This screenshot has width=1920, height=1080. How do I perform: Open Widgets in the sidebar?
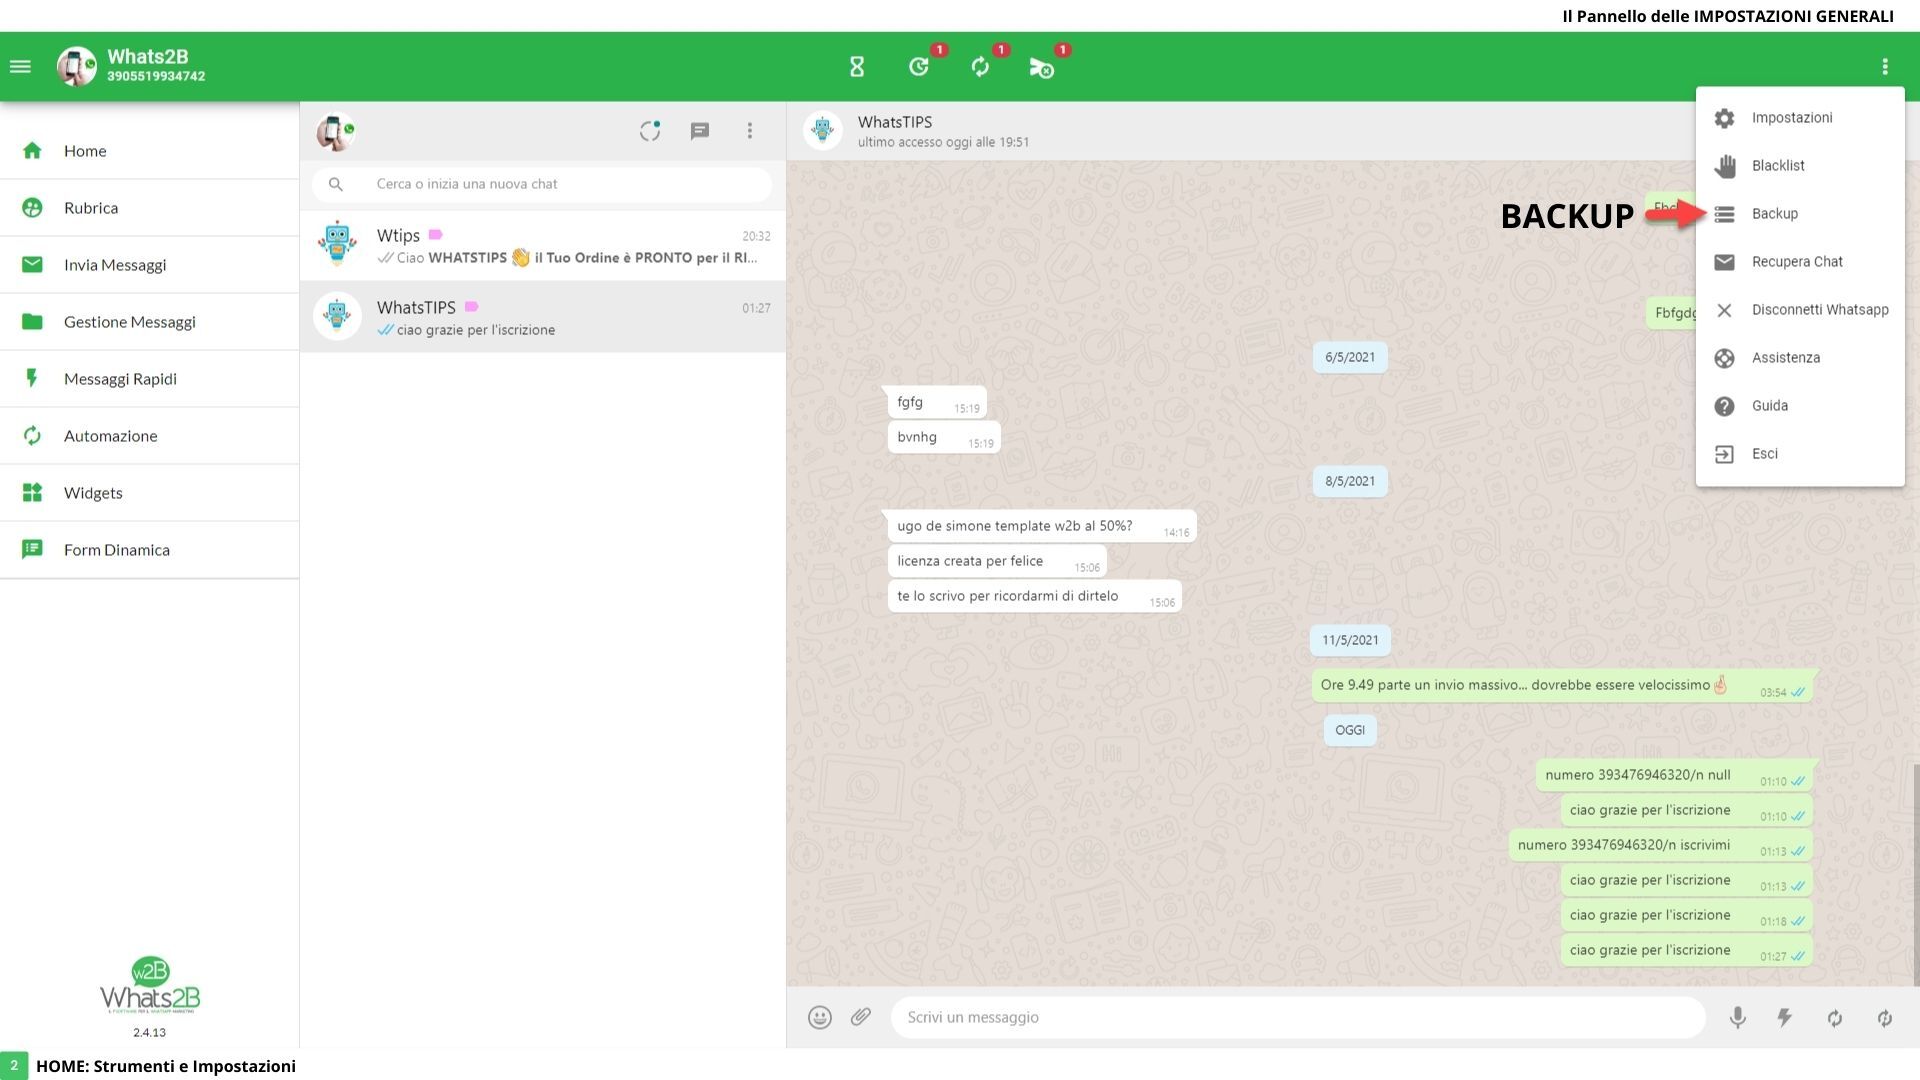tap(150, 493)
